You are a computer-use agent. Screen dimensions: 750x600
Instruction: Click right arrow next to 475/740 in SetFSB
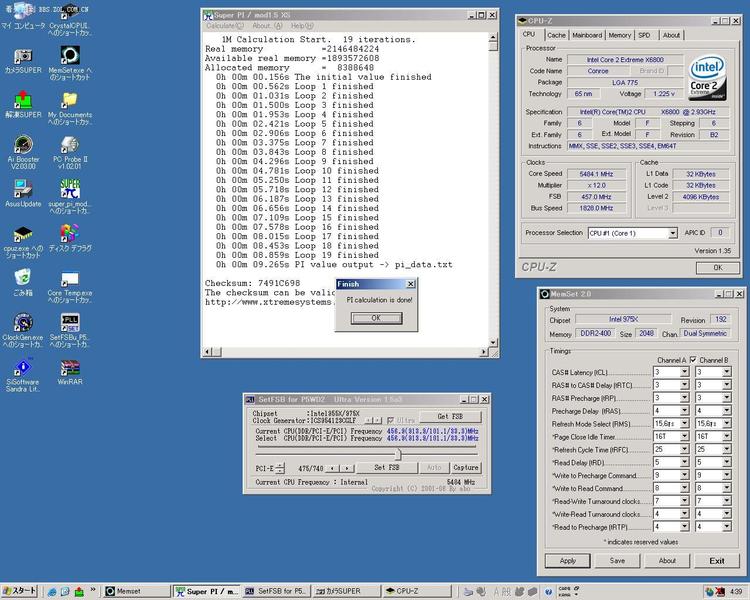coord(348,468)
